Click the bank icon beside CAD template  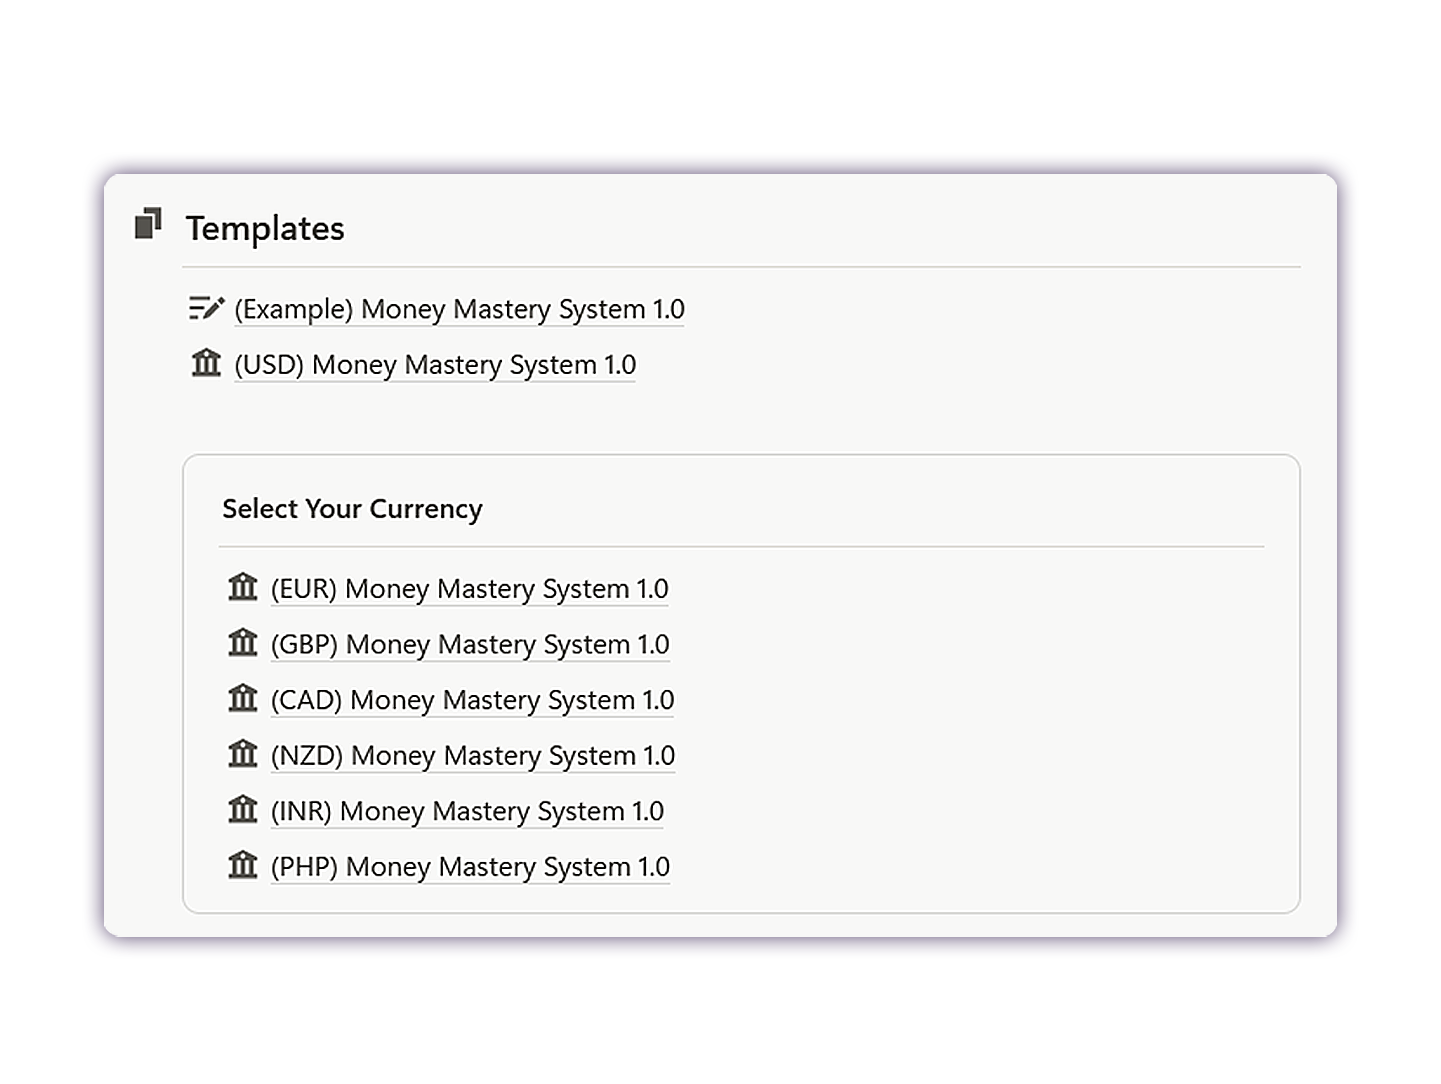tap(243, 698)
